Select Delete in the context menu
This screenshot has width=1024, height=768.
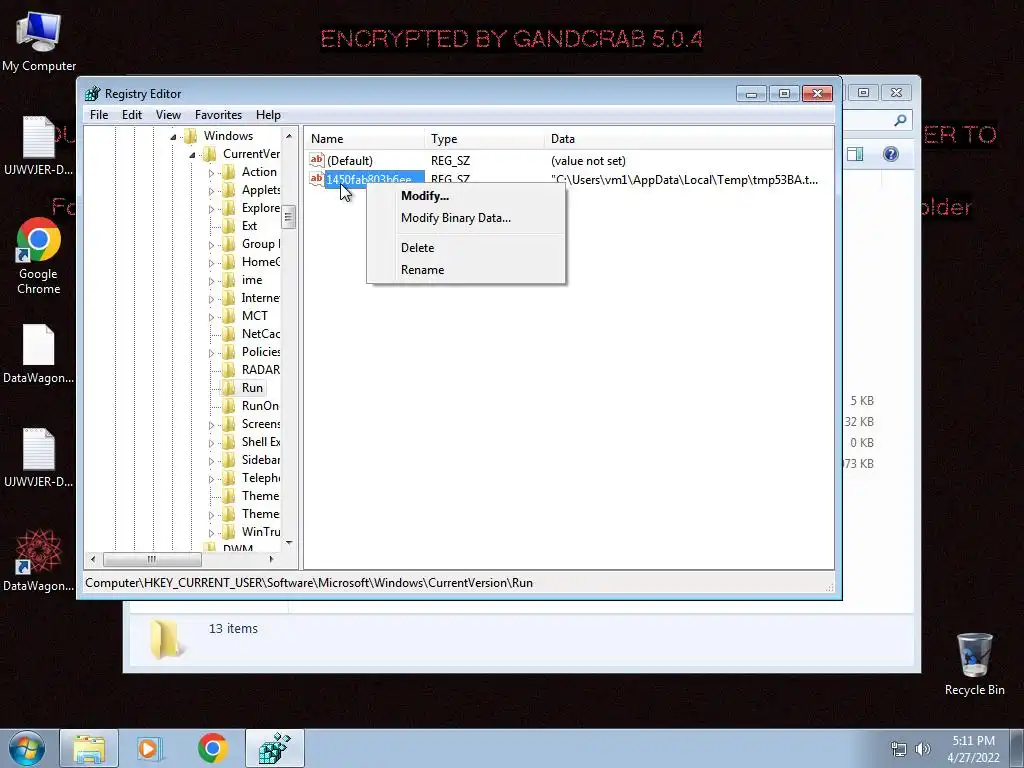(x=465, y=248)
